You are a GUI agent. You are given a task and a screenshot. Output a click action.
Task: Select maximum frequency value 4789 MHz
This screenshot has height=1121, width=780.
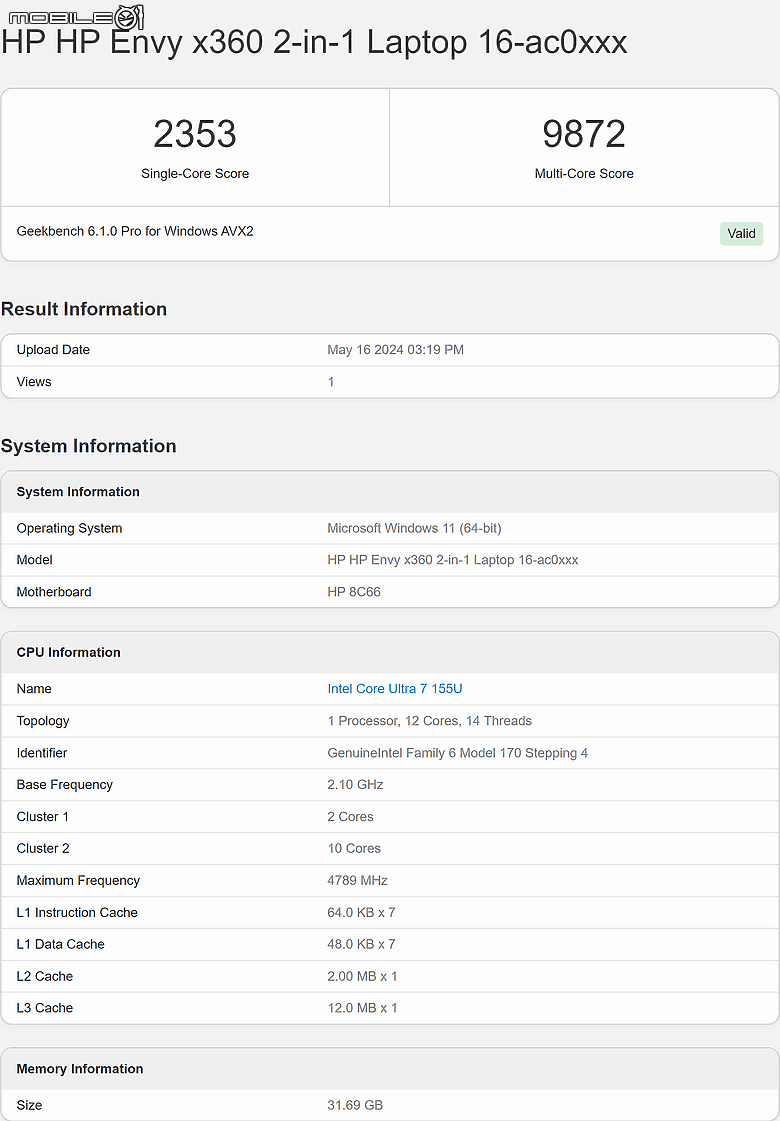point(357,880)
